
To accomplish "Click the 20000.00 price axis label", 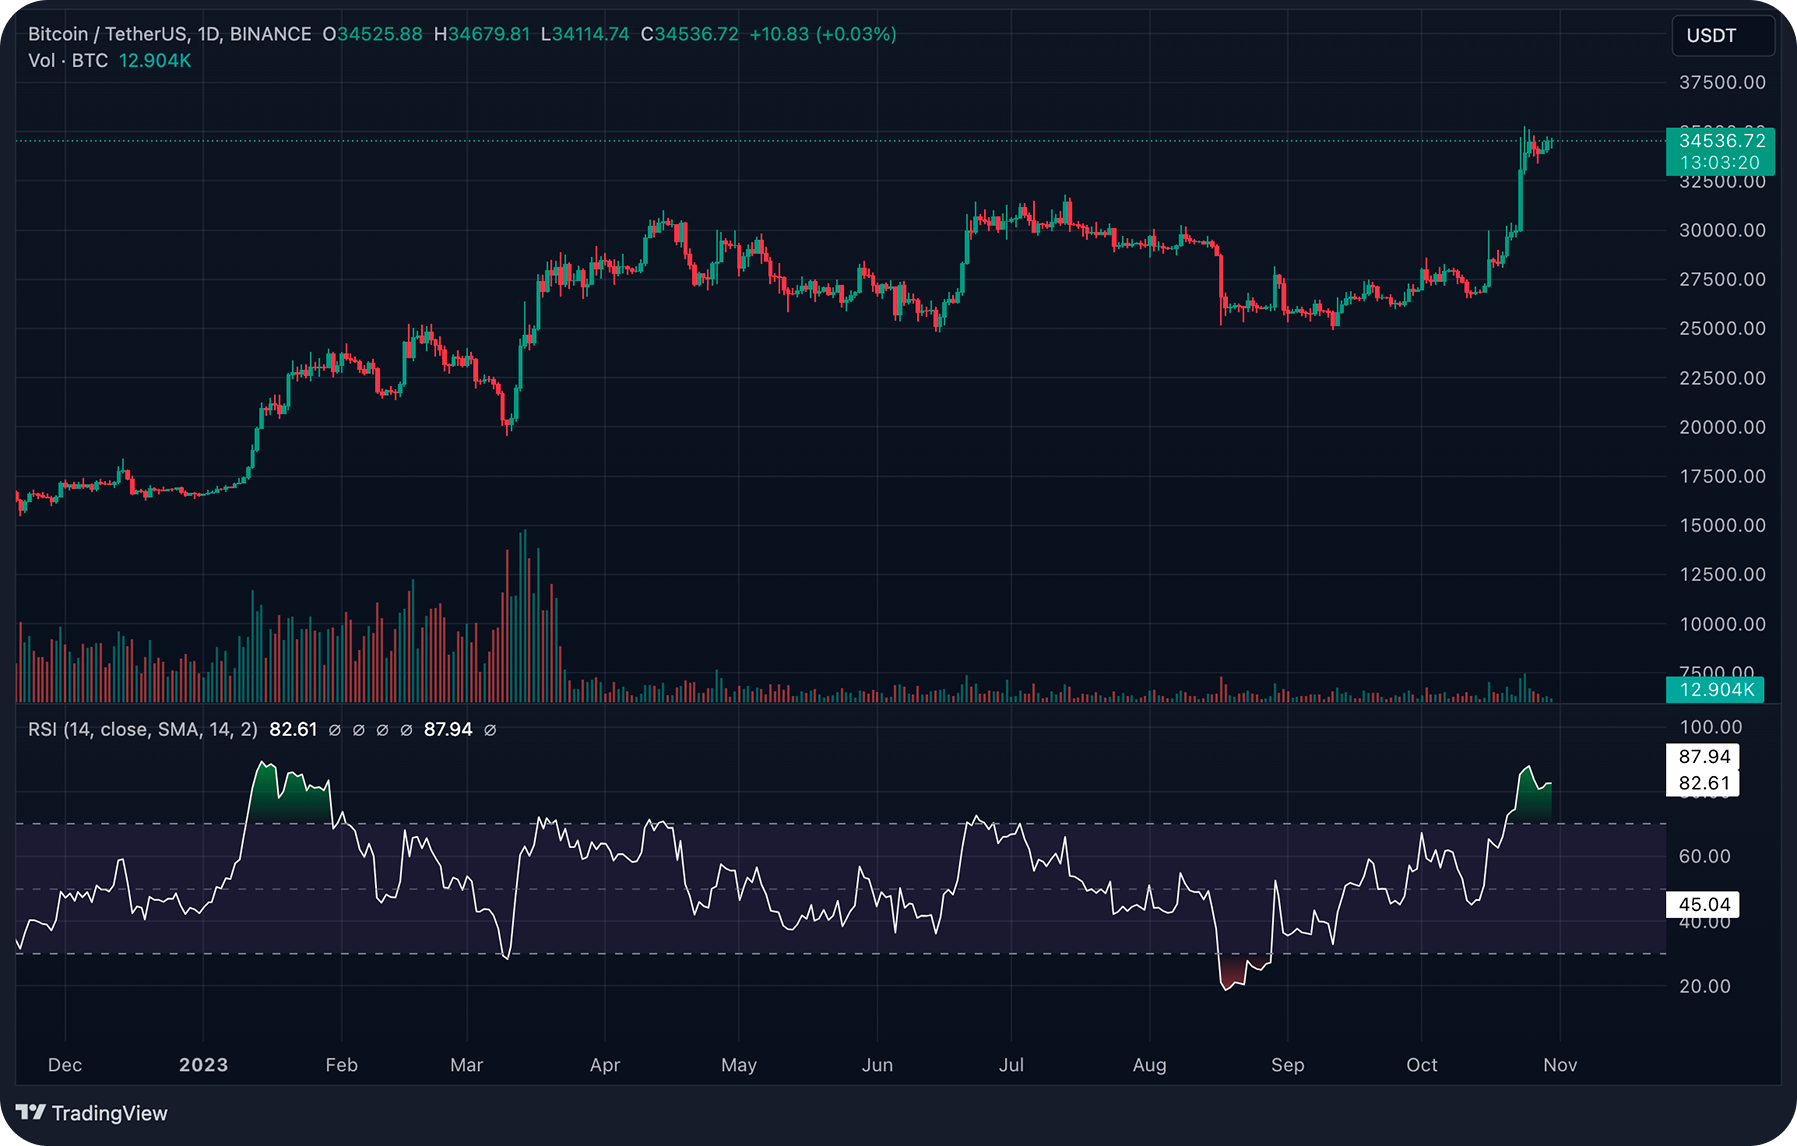I will coord(1722,427).
